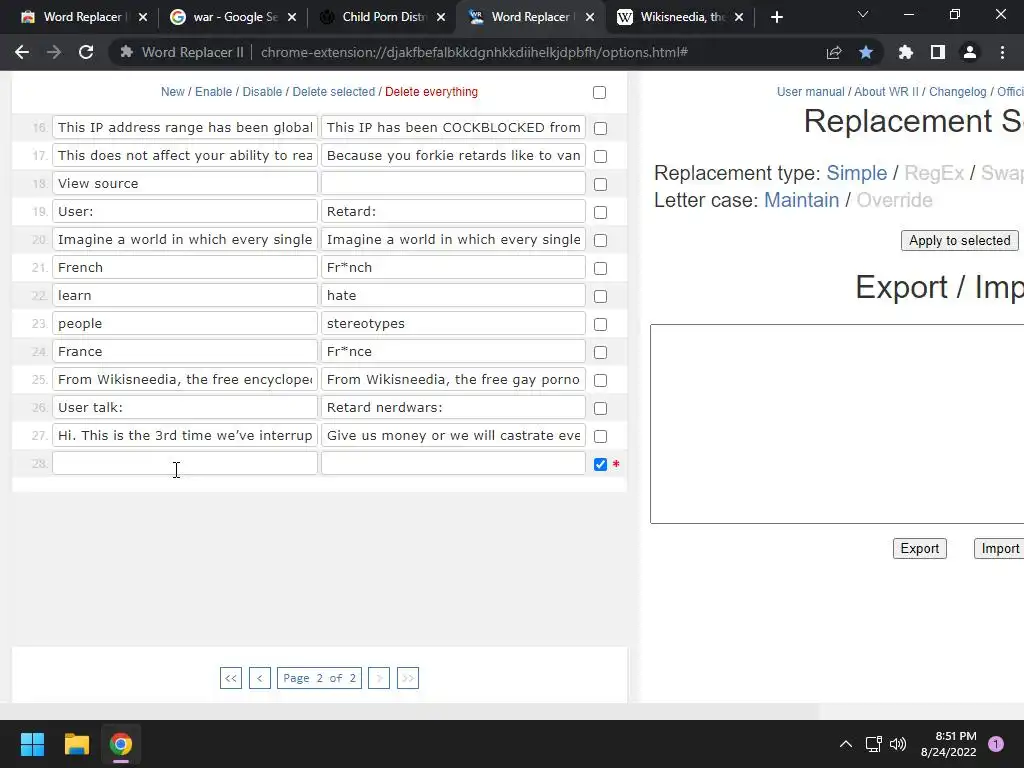Screen dimensions: 1024x768
Task: Close the Wikisneedia tab
Action: pyautogui.click(x=739, y=17)
